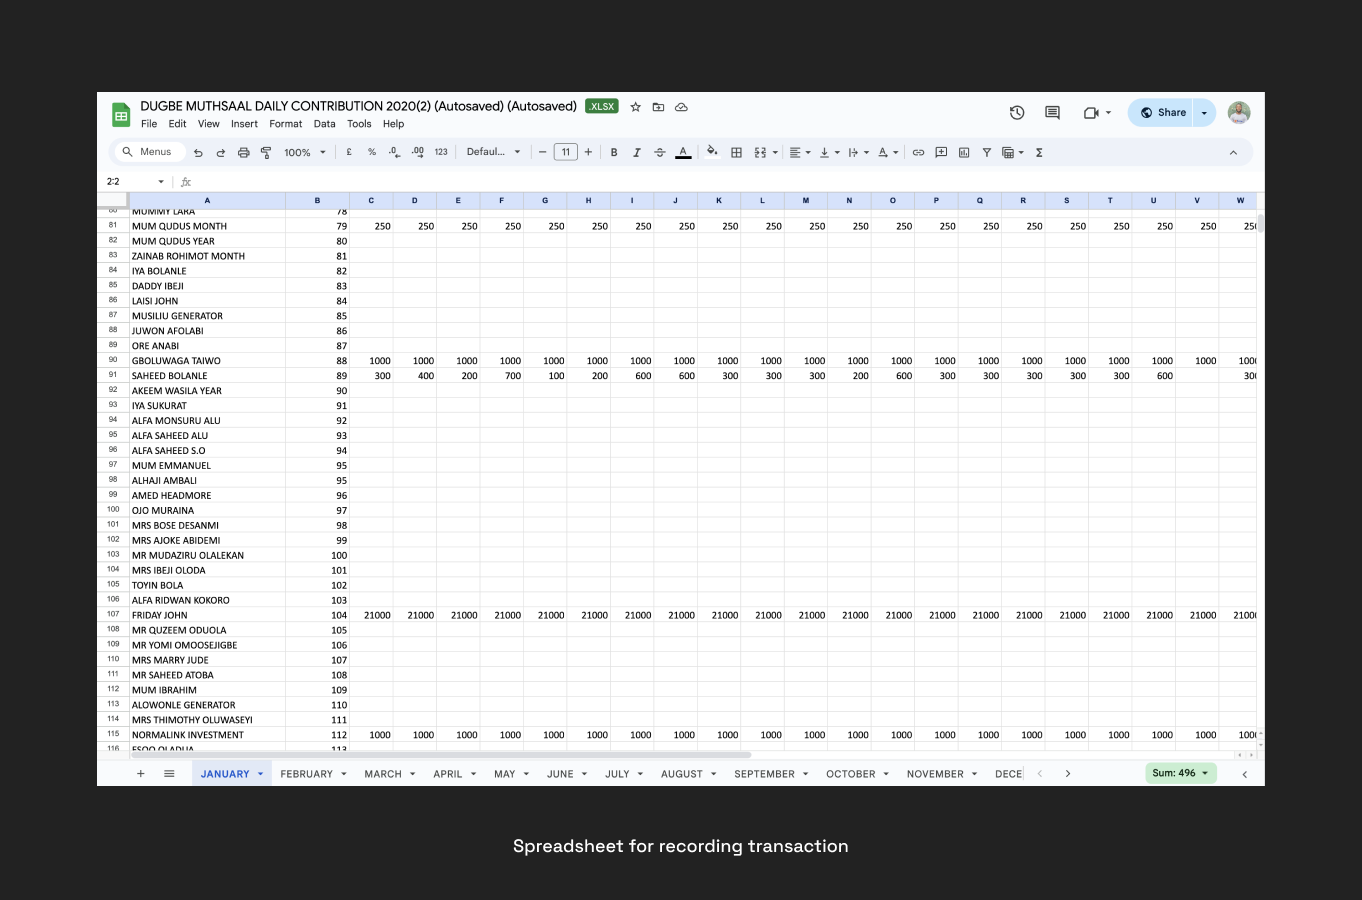Click the Redo icon

[220, 152]
